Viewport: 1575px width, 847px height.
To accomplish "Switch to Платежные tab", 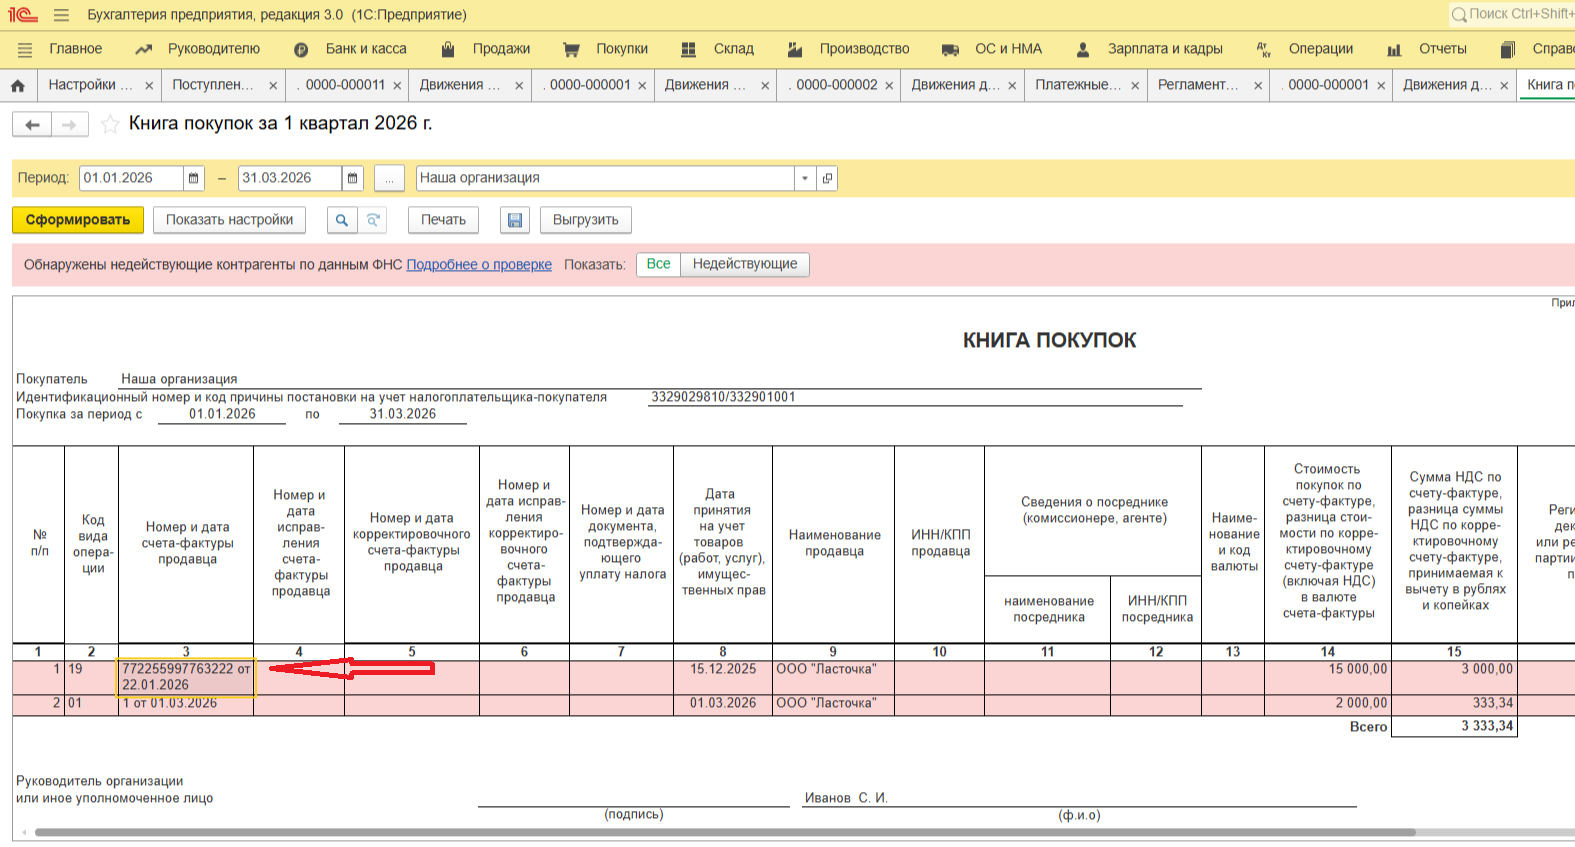I will coord(1077,85).
